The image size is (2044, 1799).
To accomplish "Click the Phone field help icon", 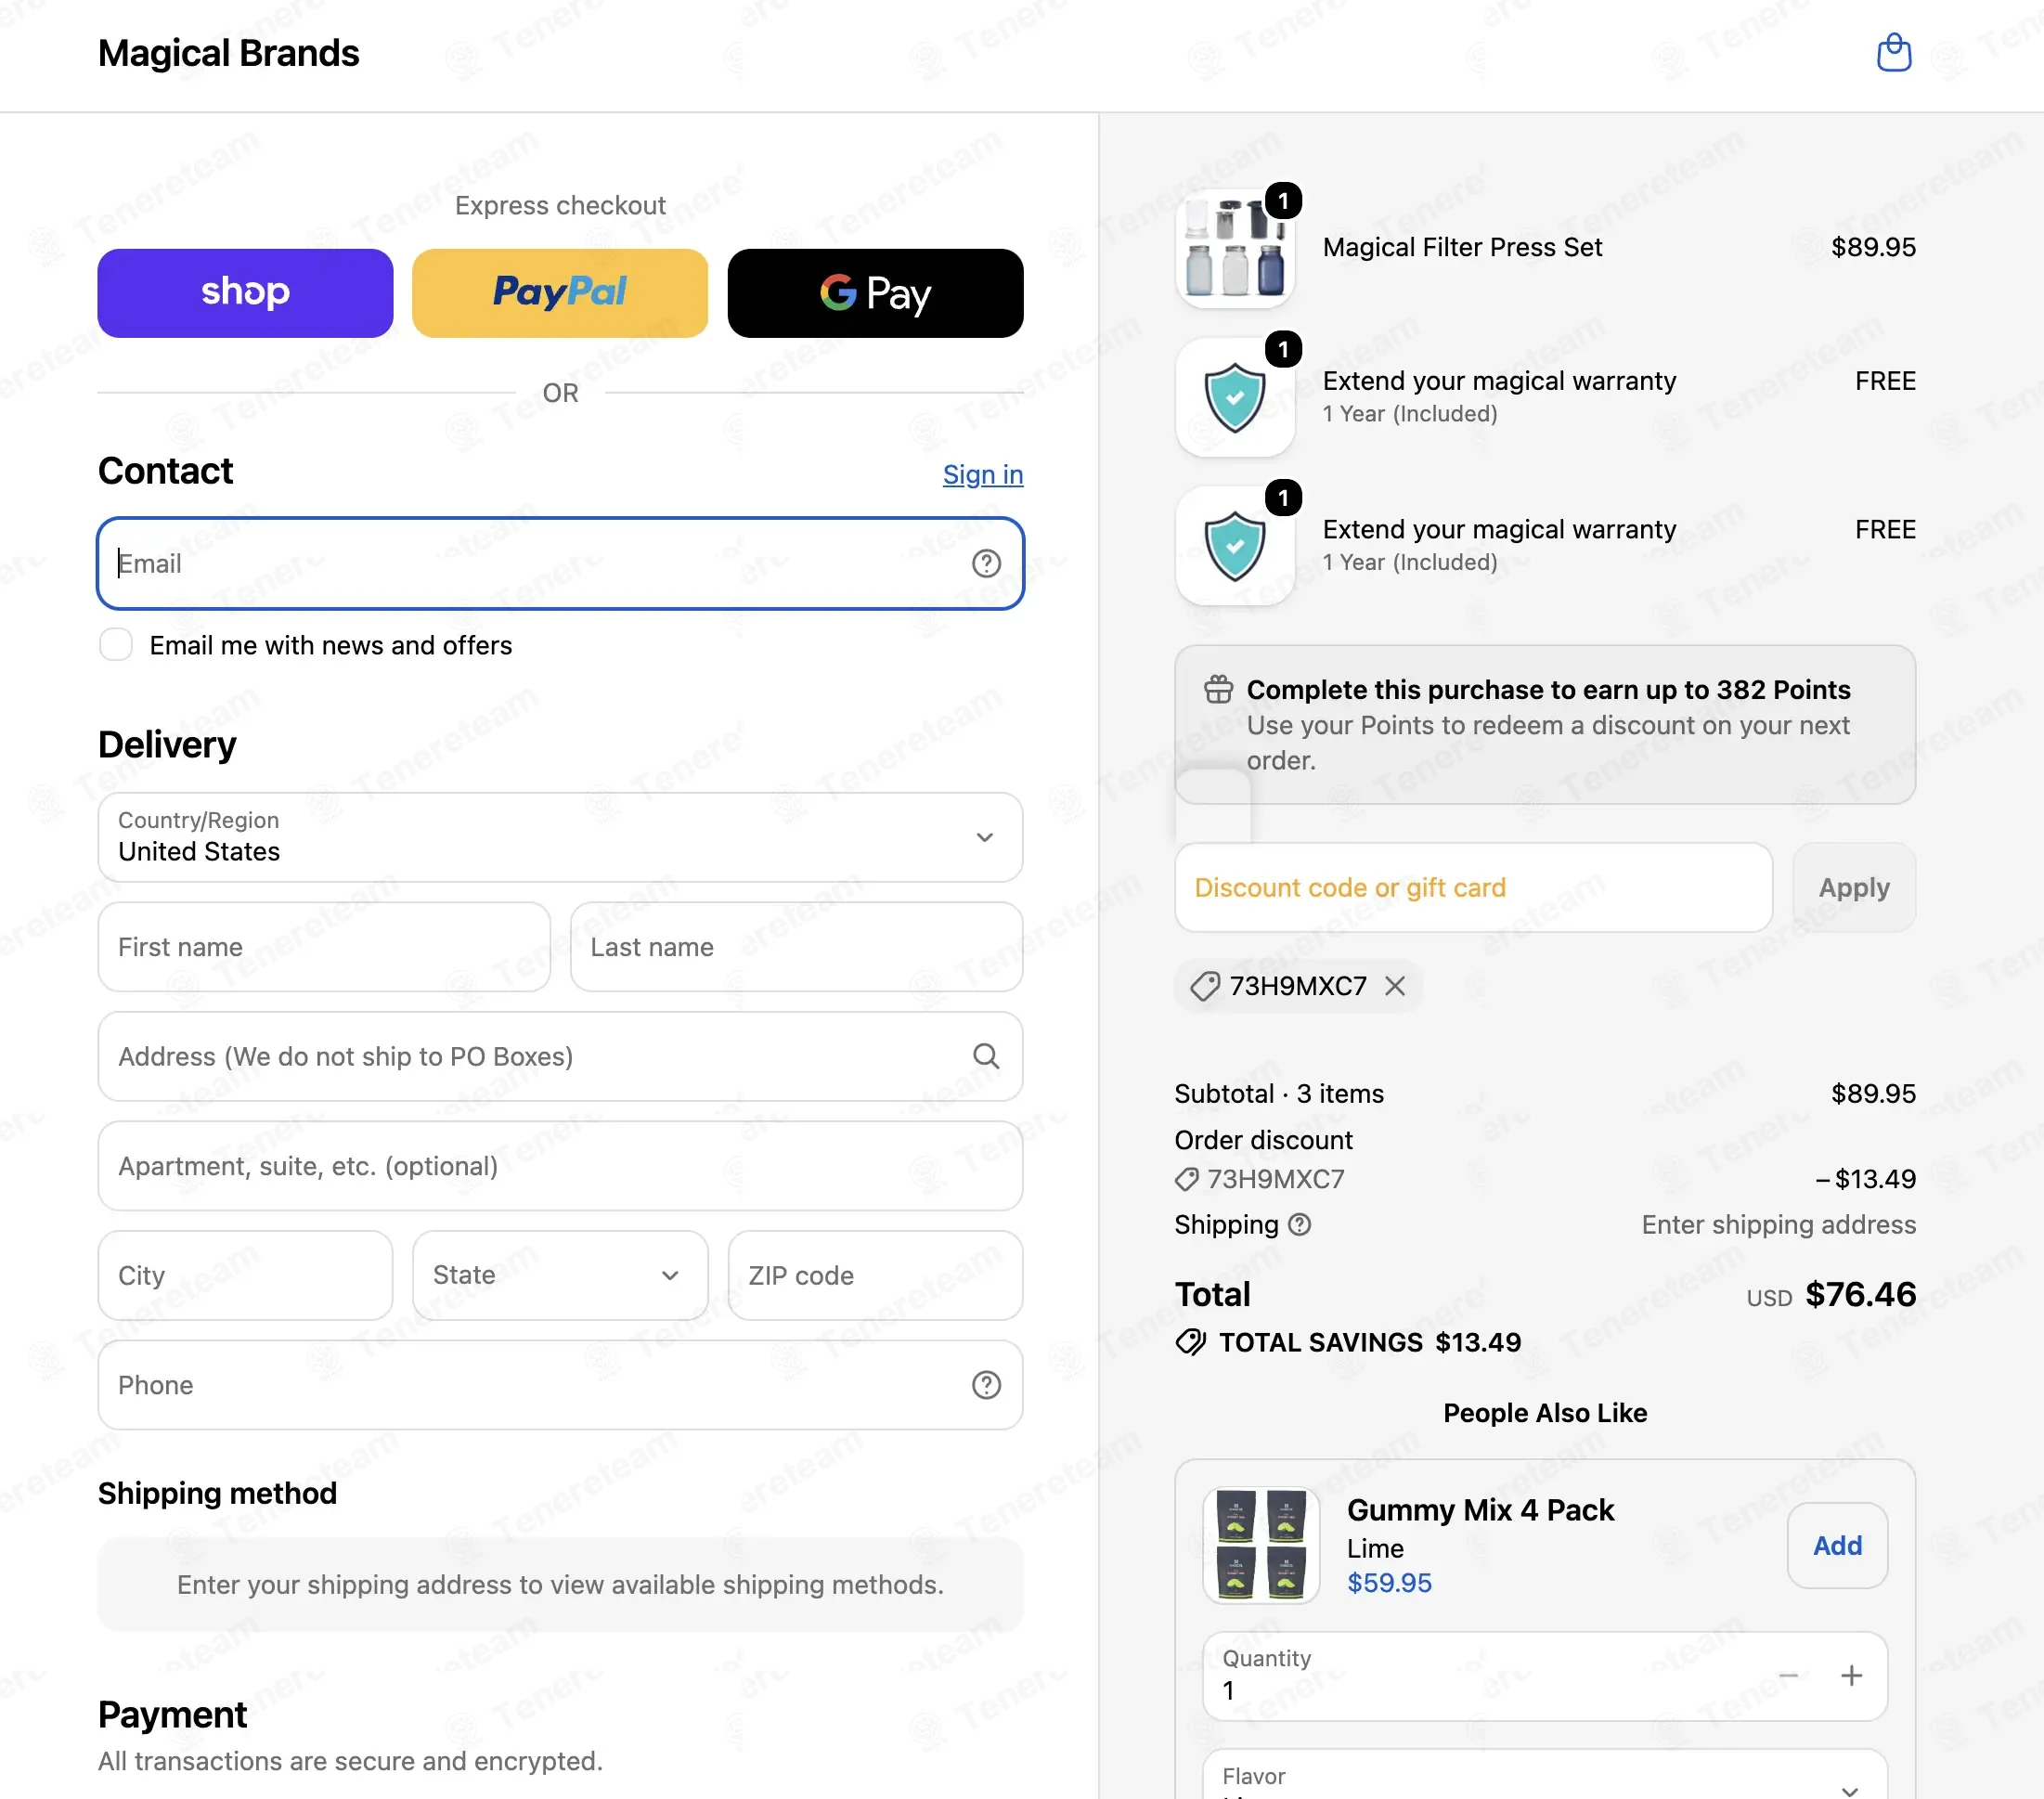I will pos(986,1385).
